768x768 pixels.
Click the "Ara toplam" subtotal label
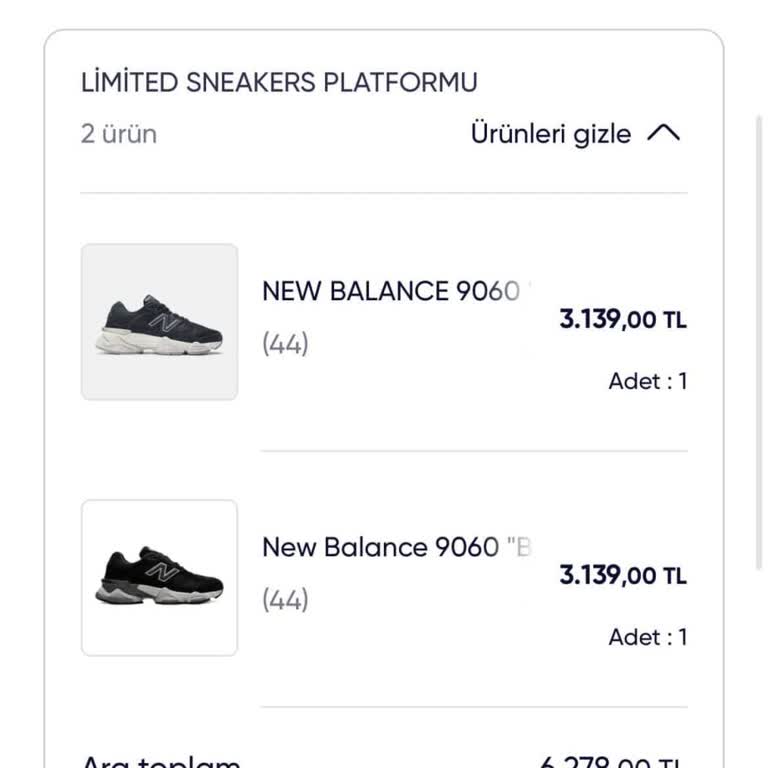tap(160, 762)
